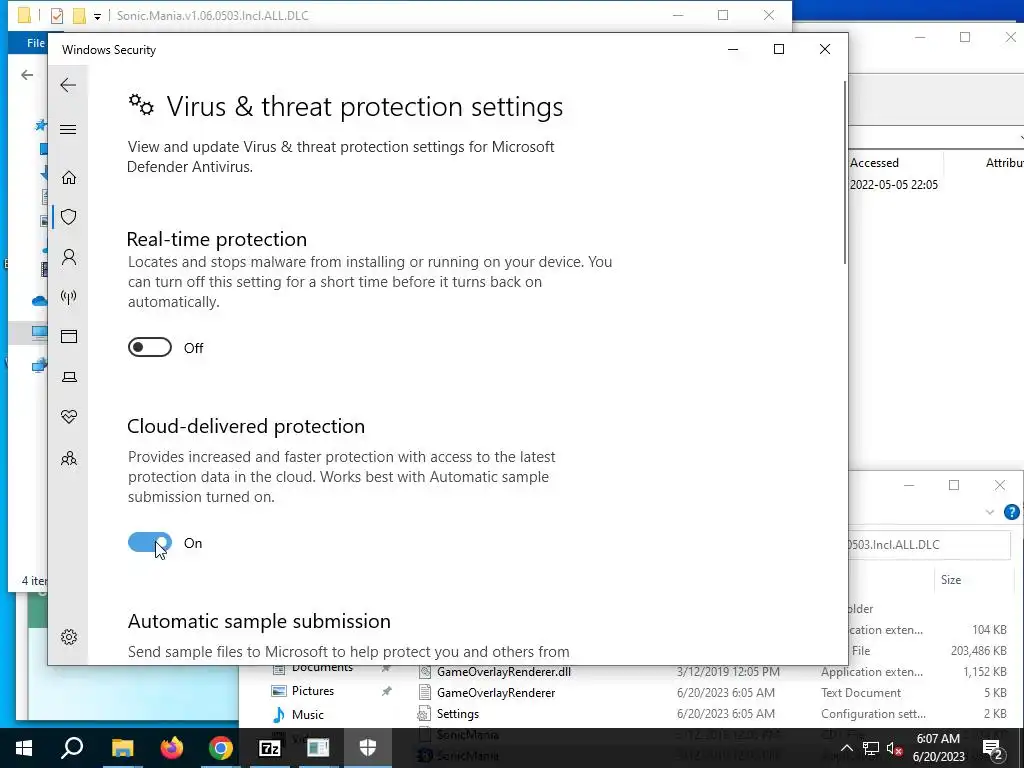Viewport: 1024px width, 768px height.
Task: Select GameOverlayRenderer.dll file
Action: click(504, 671)
